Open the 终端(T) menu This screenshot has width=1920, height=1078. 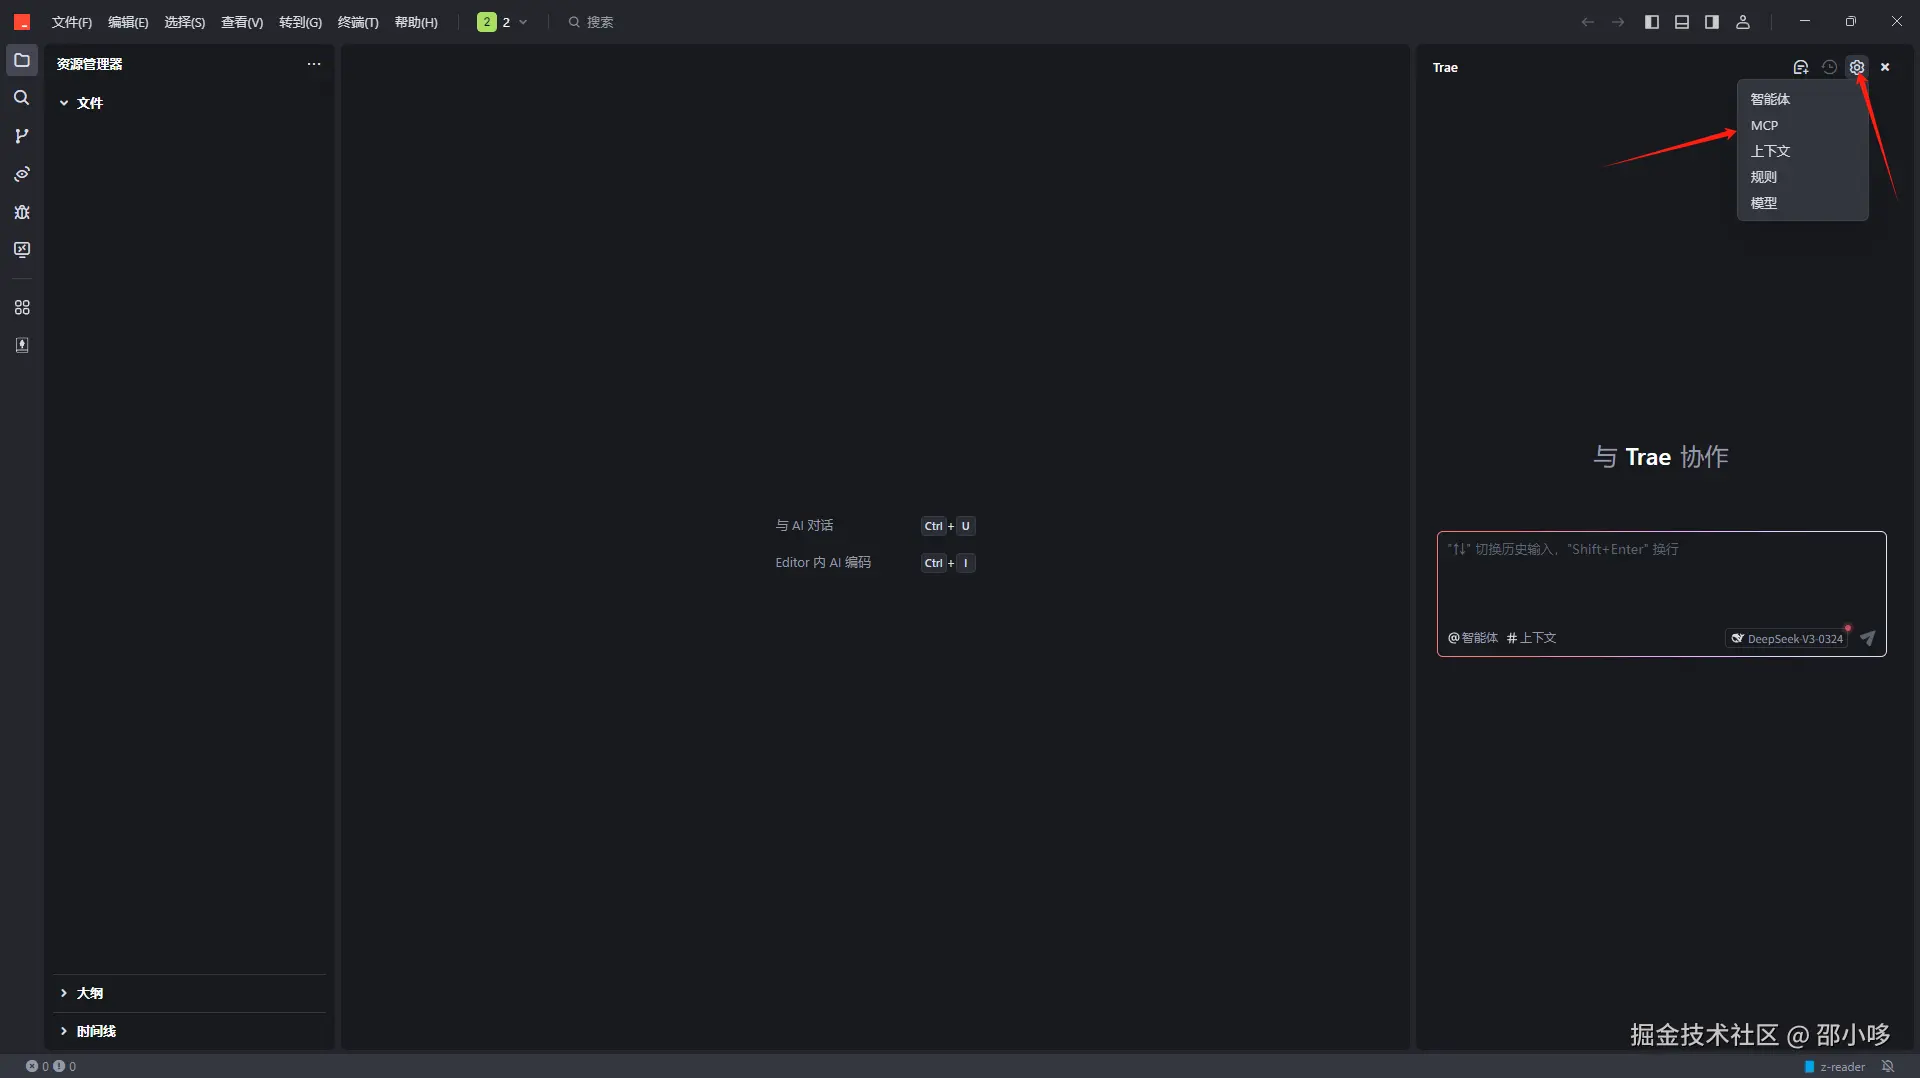[358, 22]
